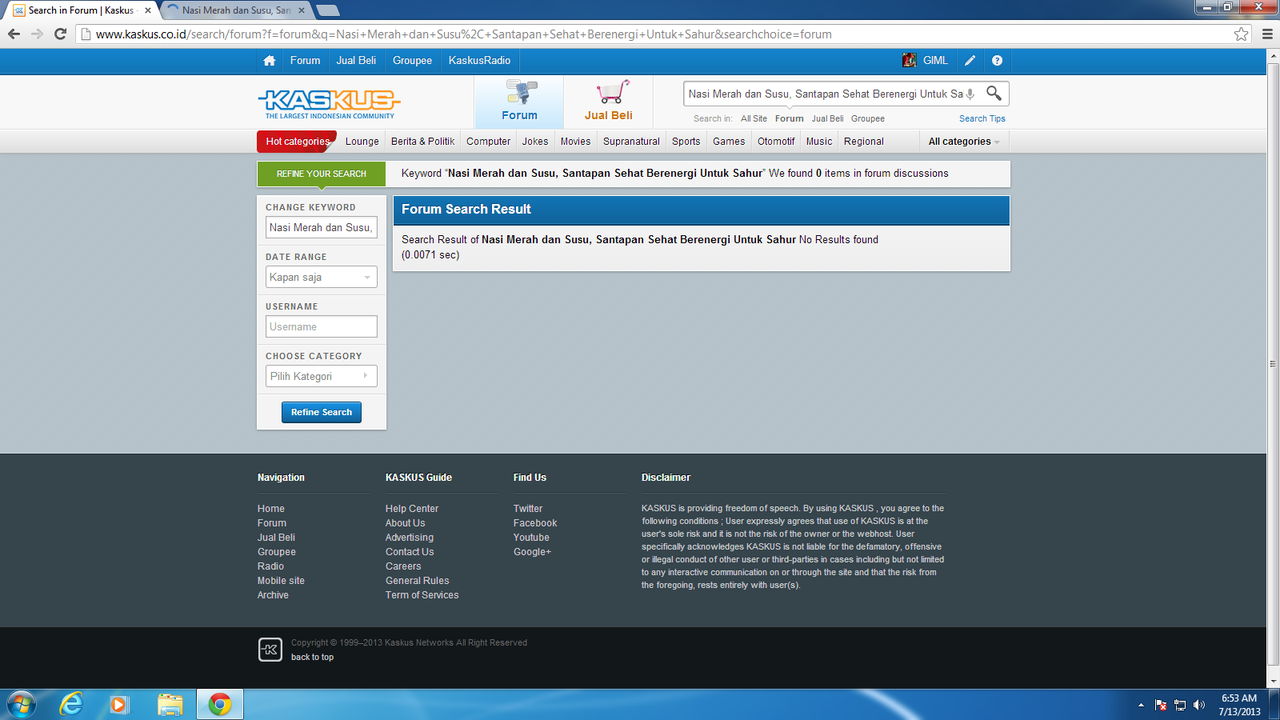Select the Forum section tab
The height and width of the screenshot is (720, 1280).
point(519,102)
